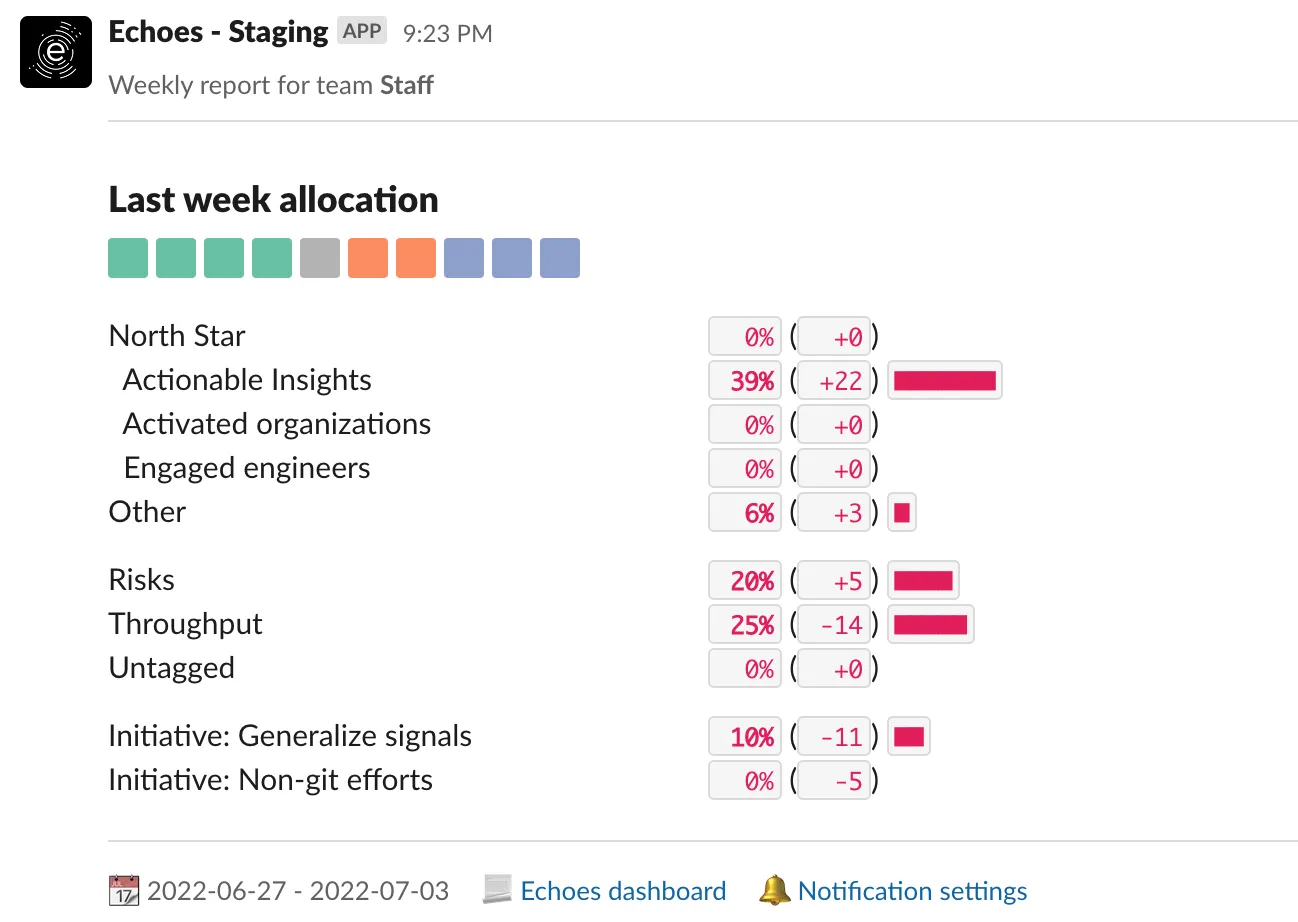
Task: Click the Actionable Insights 39% value
Action: (745, 381)
